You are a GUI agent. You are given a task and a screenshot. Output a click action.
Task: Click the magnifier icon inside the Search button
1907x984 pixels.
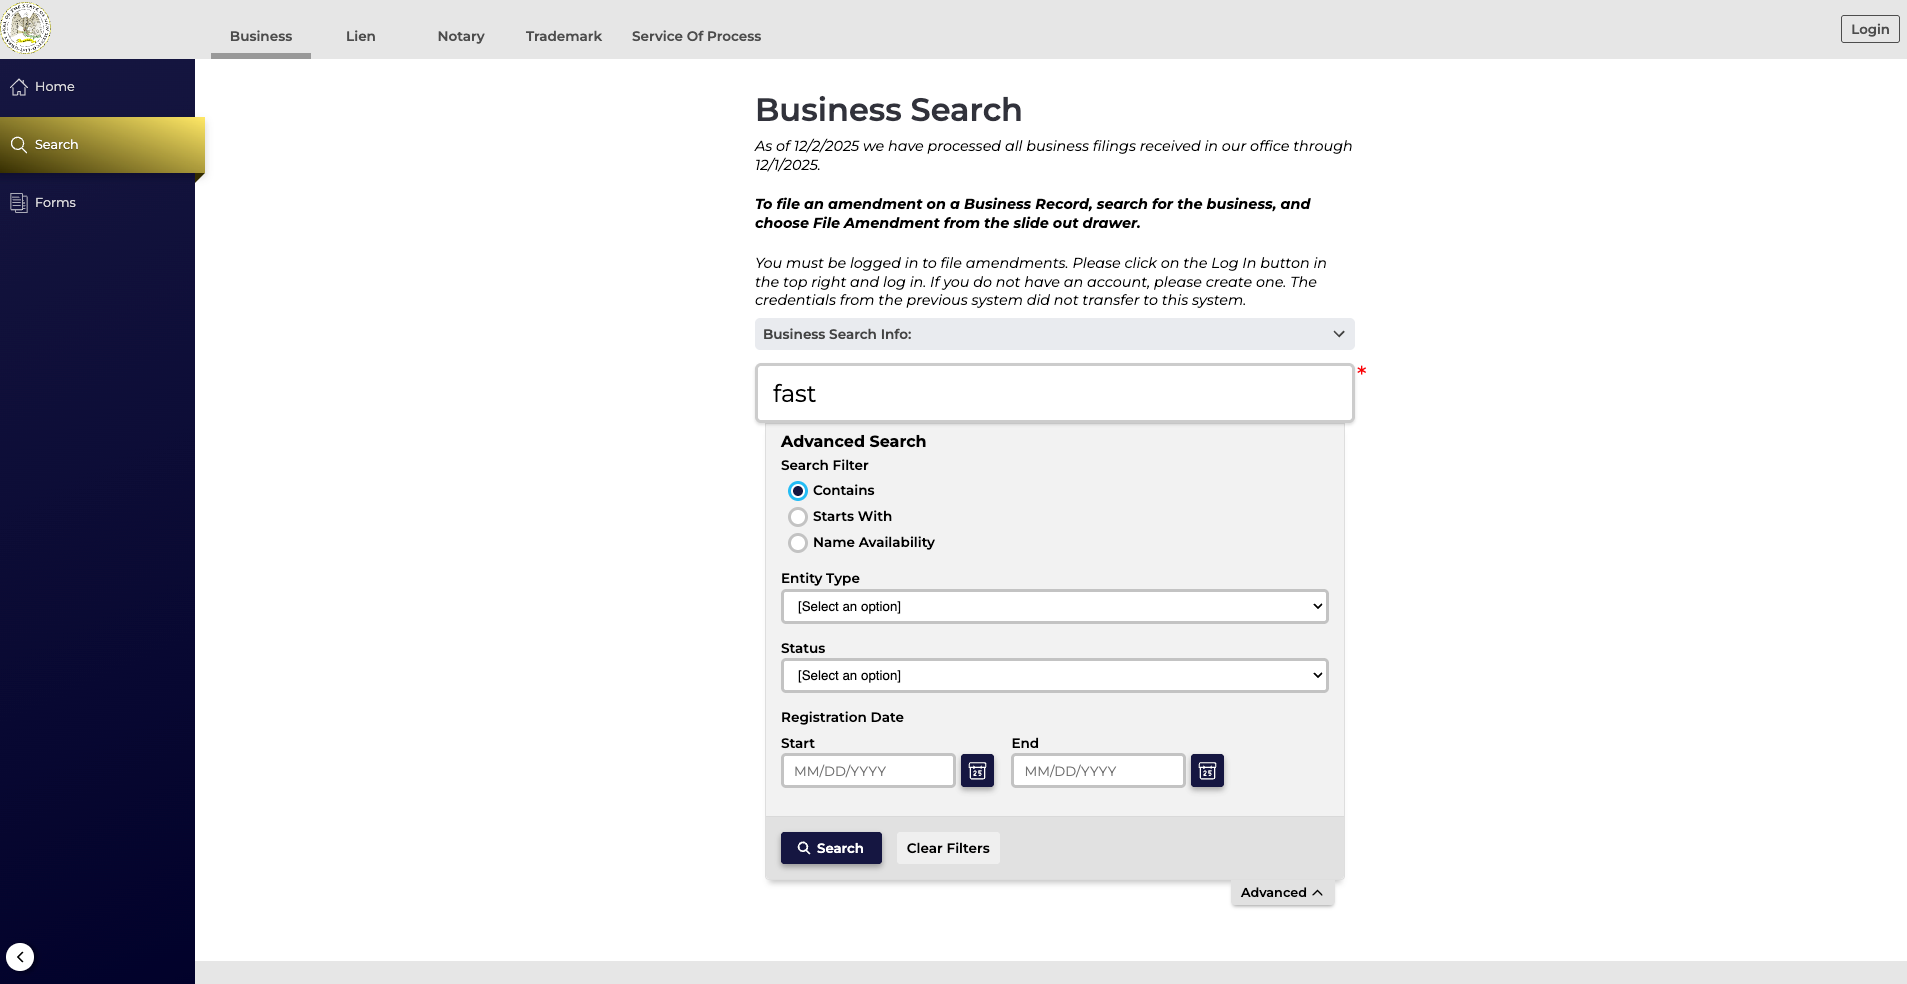[806, 847]
